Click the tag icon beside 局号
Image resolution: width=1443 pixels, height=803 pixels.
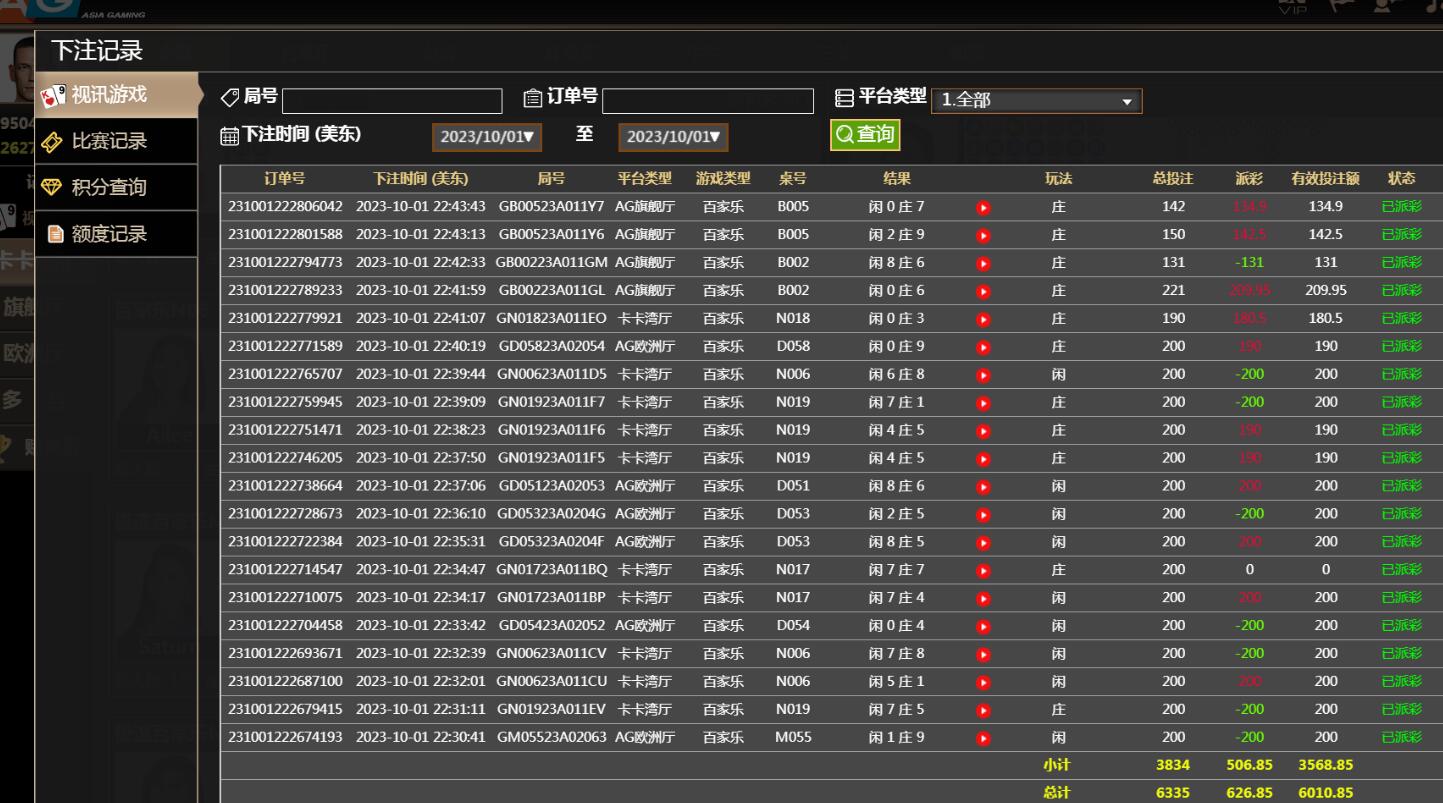coord(229,98)
